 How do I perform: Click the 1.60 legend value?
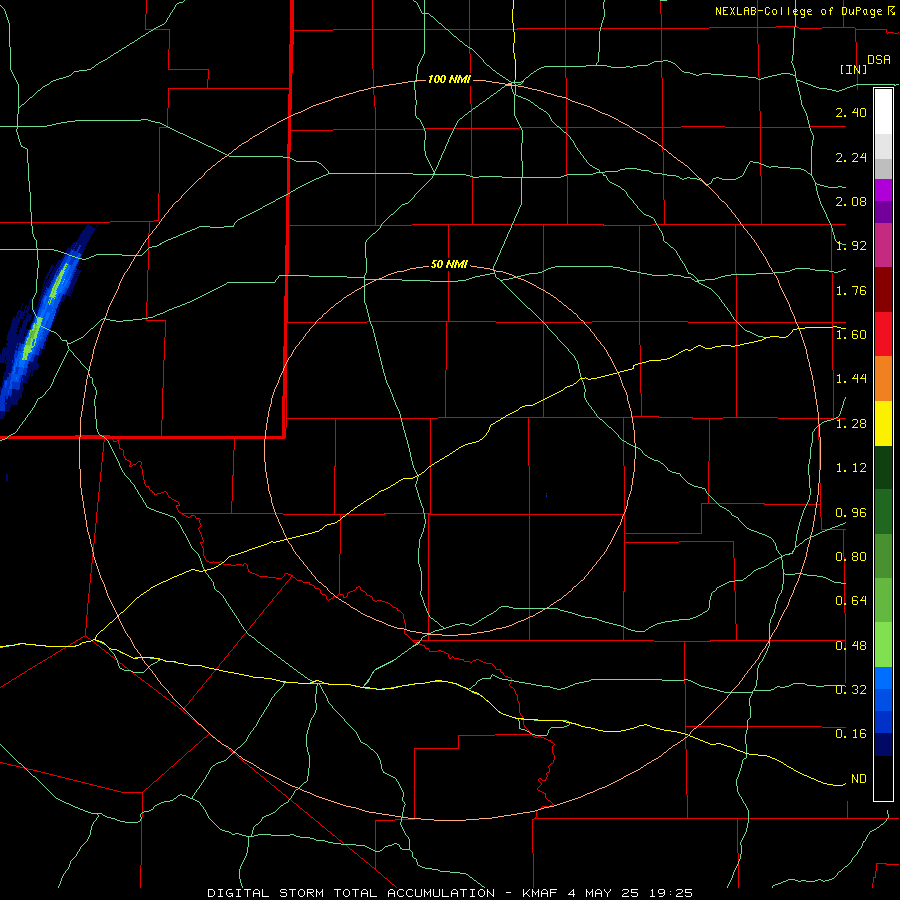(x=851, y=335)
